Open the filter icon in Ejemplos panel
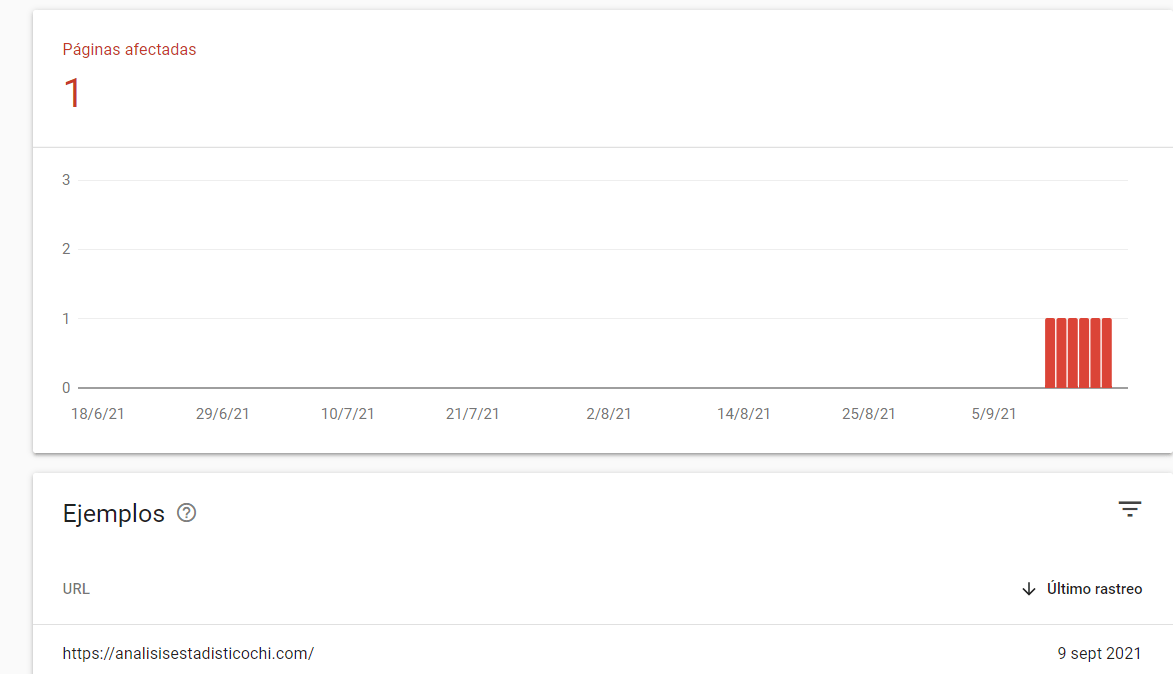1173x674 pixels. pyautogui.click(x=1130, y=509)
